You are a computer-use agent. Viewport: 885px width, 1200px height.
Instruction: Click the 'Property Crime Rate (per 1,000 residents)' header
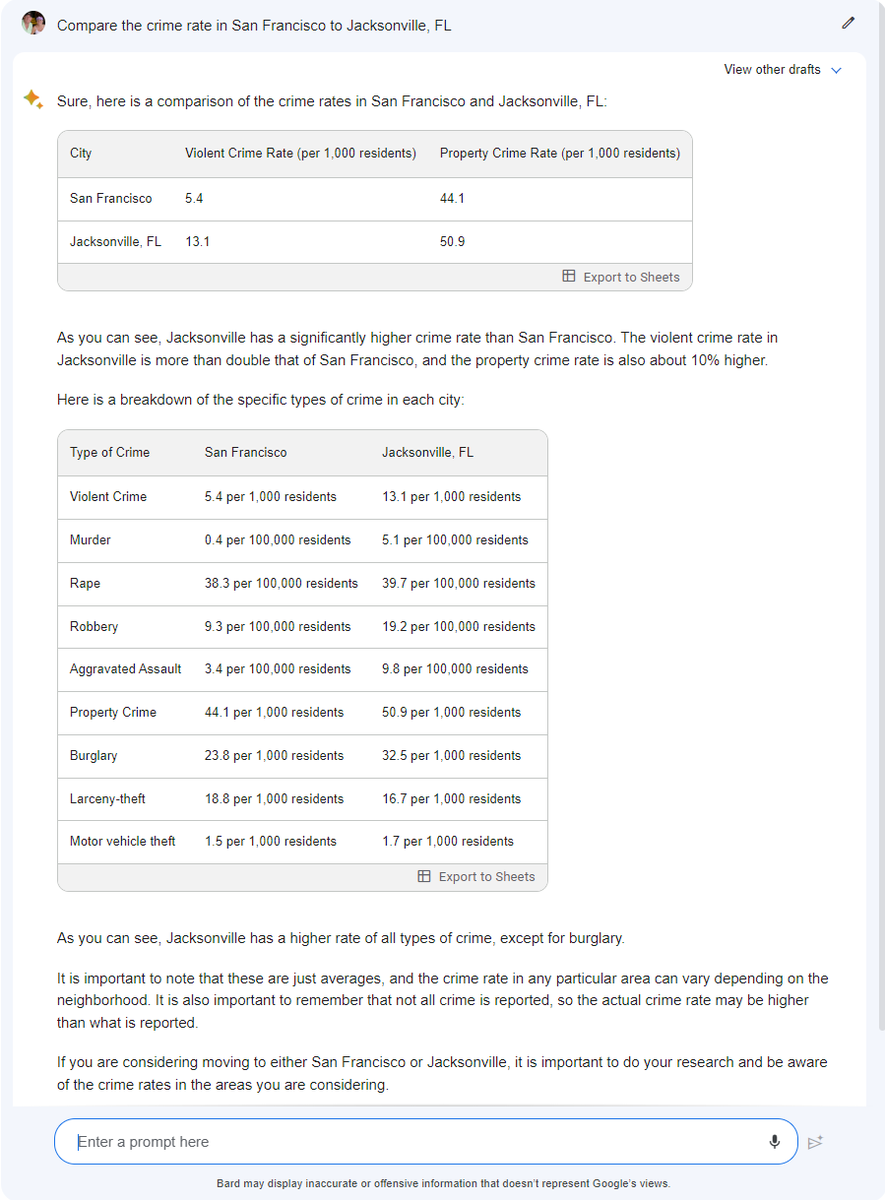coord(560,153)
